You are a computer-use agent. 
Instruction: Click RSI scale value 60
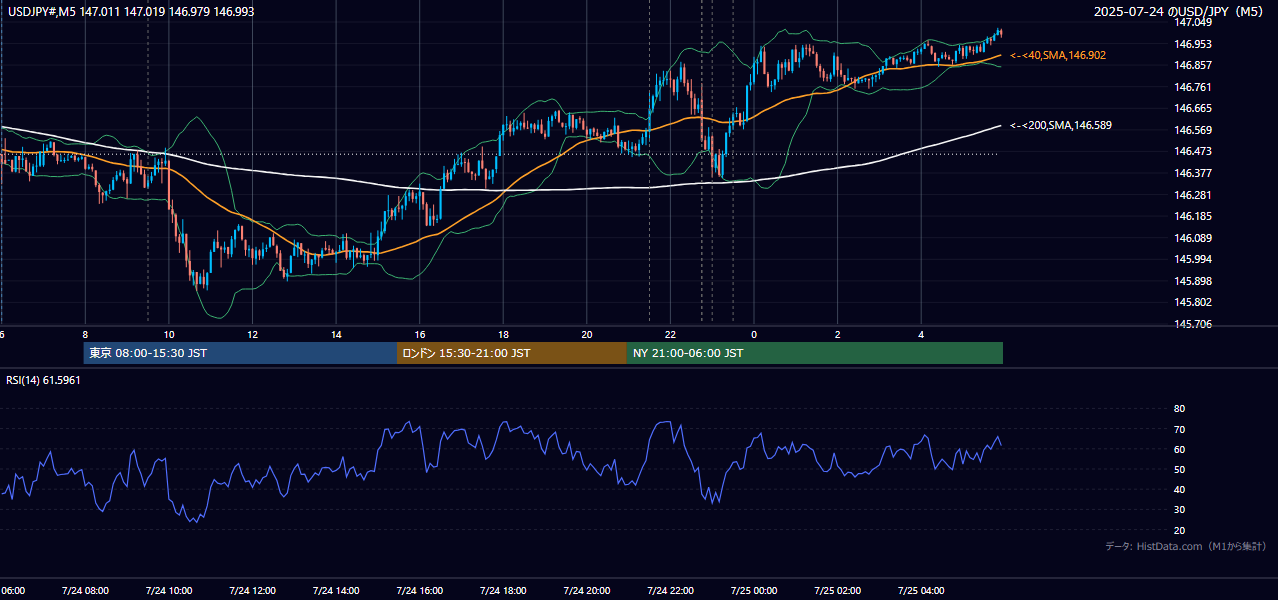[x=1180, y=449]
